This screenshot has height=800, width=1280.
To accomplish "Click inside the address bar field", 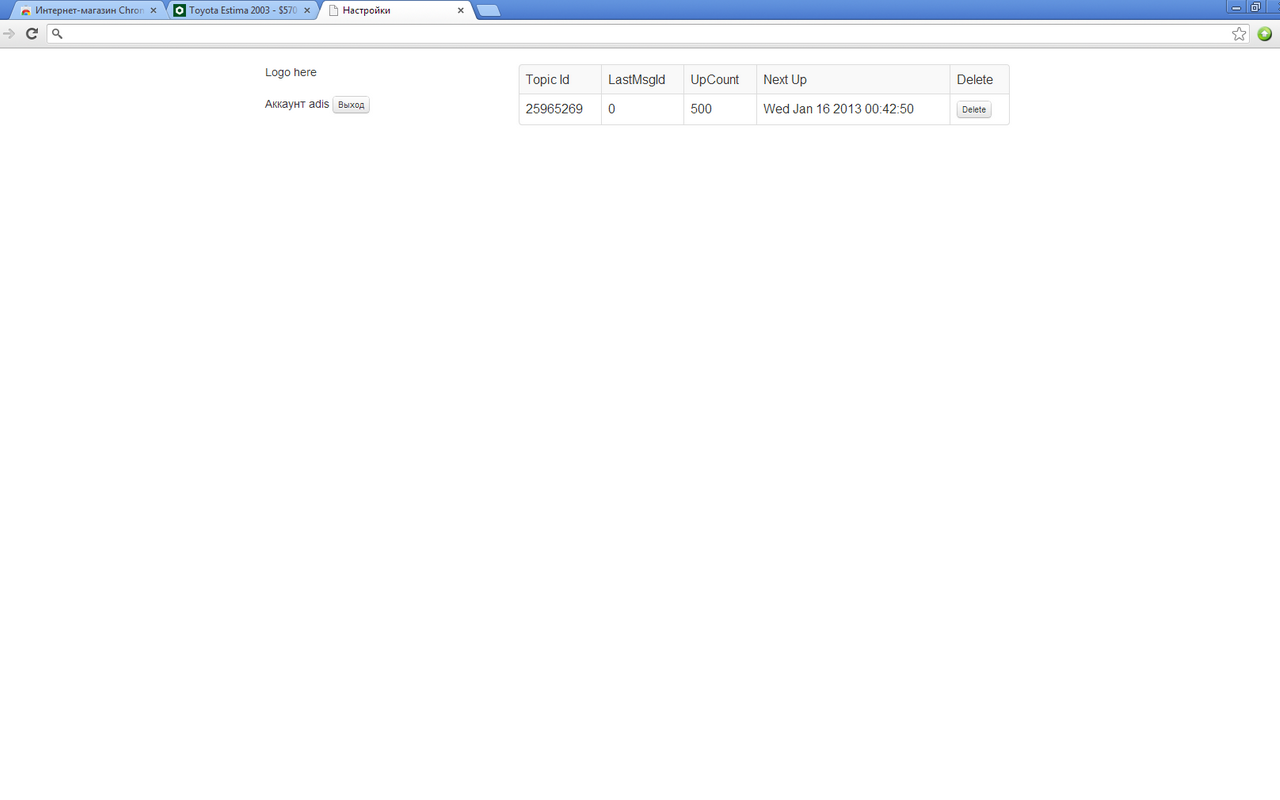I will click(400, 33).
